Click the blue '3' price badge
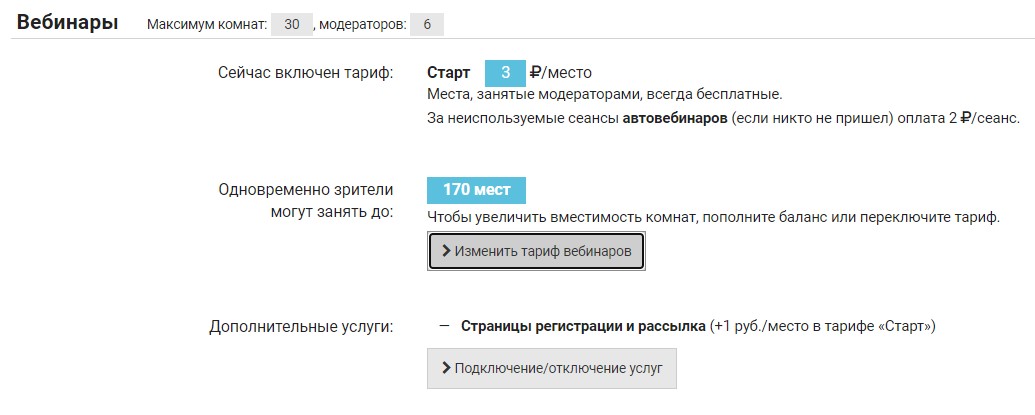Screen dimensions: 1035x415 tap(506, 72)
